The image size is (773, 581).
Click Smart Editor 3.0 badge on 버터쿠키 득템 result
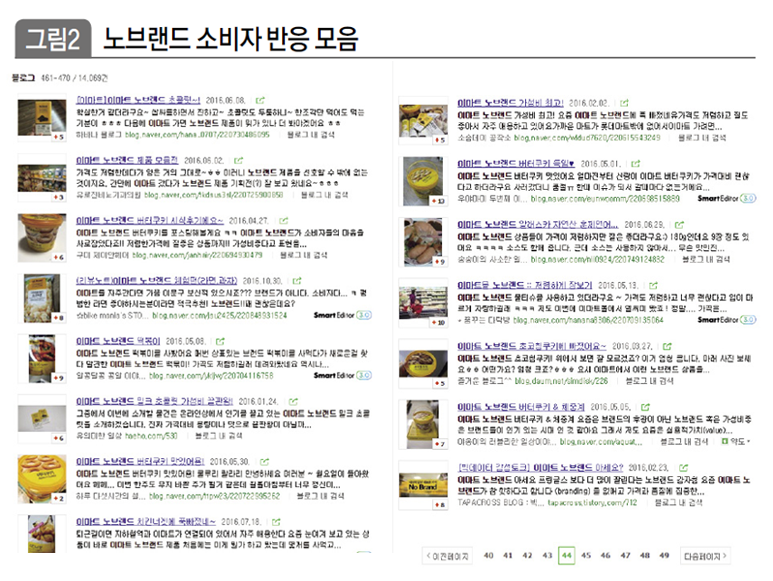tap(727, 199)
